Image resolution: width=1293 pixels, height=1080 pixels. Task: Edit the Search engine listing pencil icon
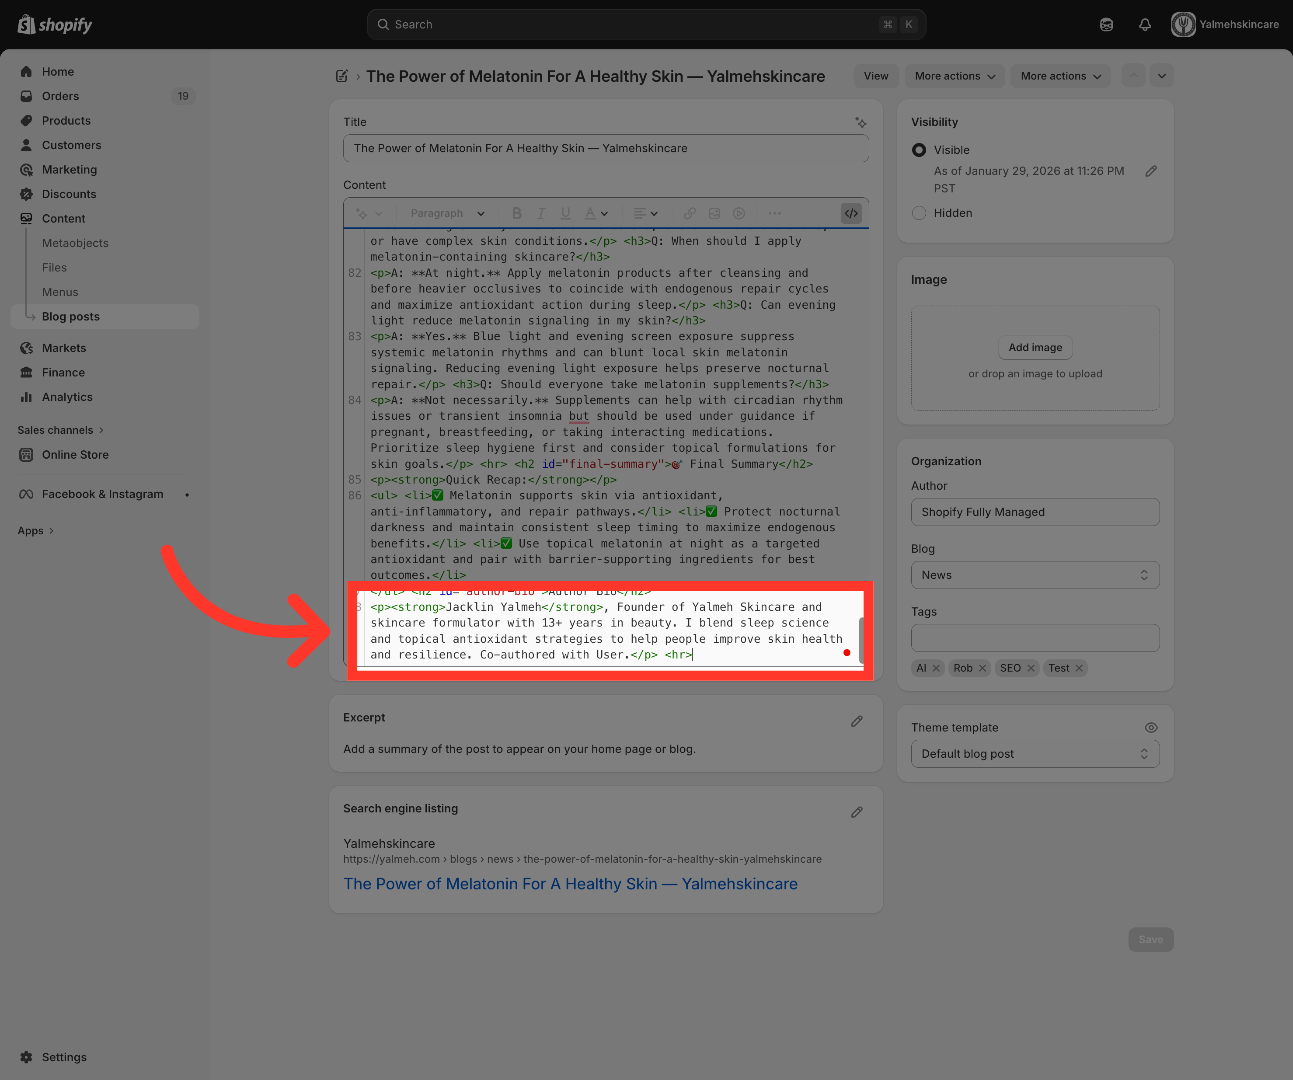pos(857,812)
